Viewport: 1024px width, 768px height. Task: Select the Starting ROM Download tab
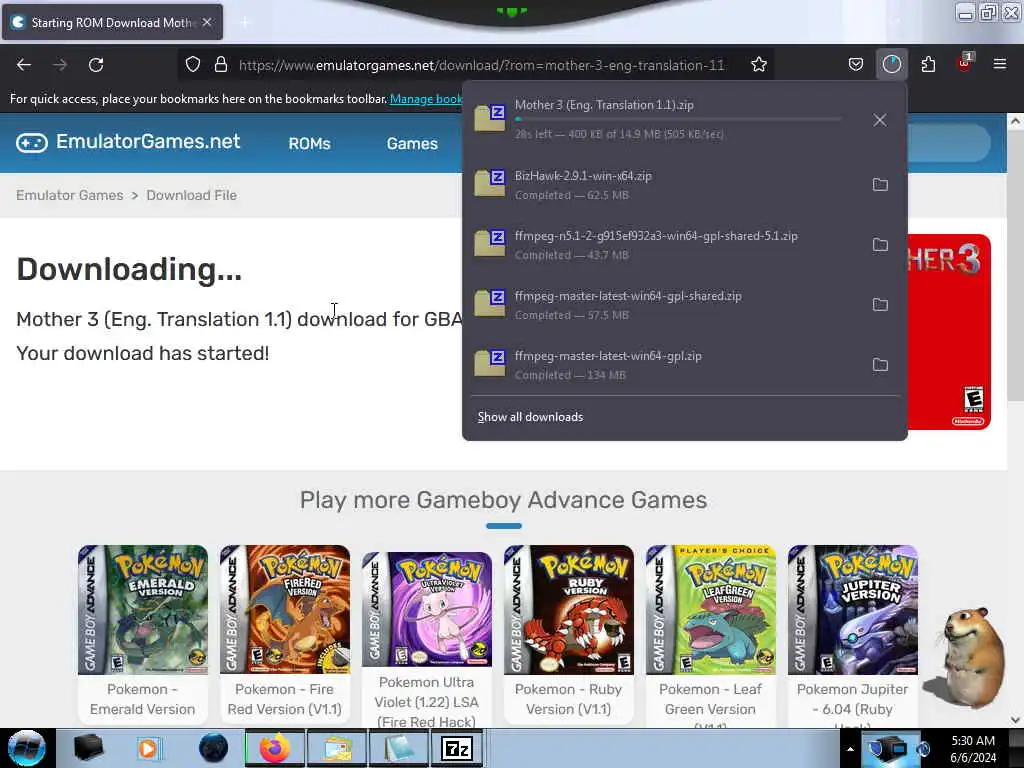point(112,22)
